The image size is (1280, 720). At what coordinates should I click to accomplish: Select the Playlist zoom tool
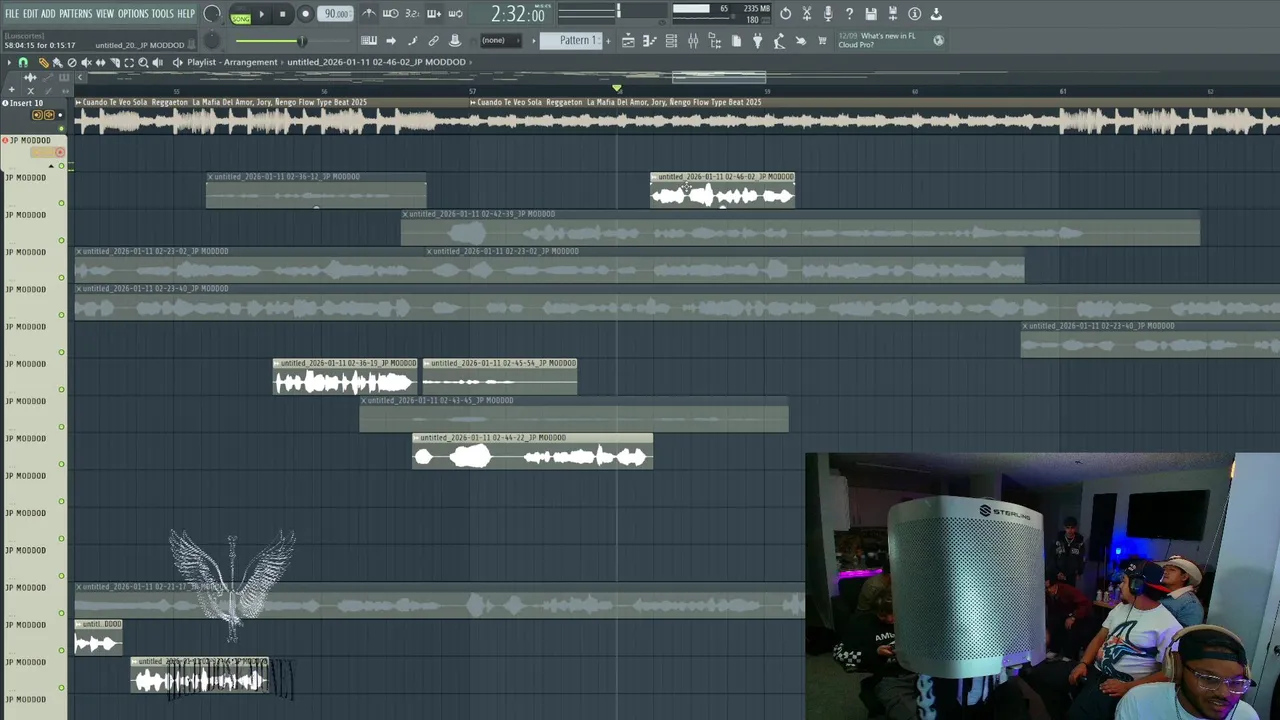pyautogui.click(x=143, y=62)
